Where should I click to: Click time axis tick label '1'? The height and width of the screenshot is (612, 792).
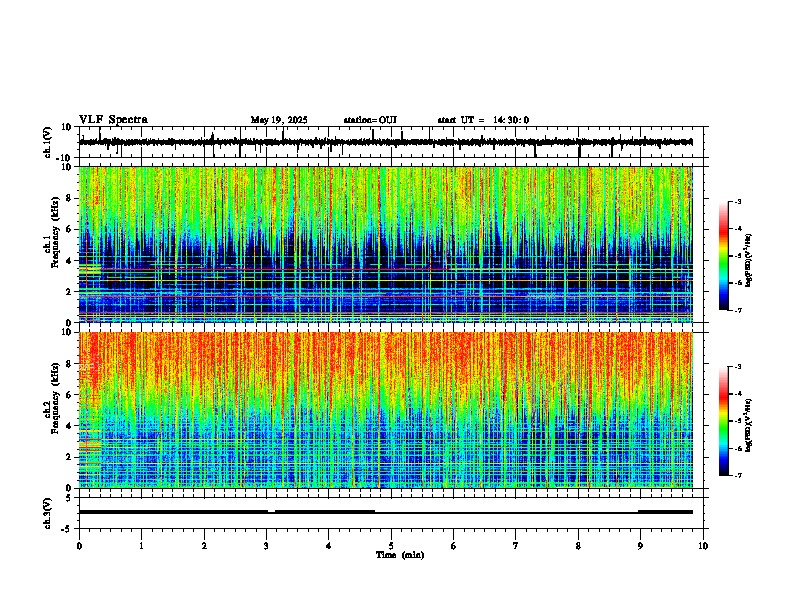(x=141, y=546)
